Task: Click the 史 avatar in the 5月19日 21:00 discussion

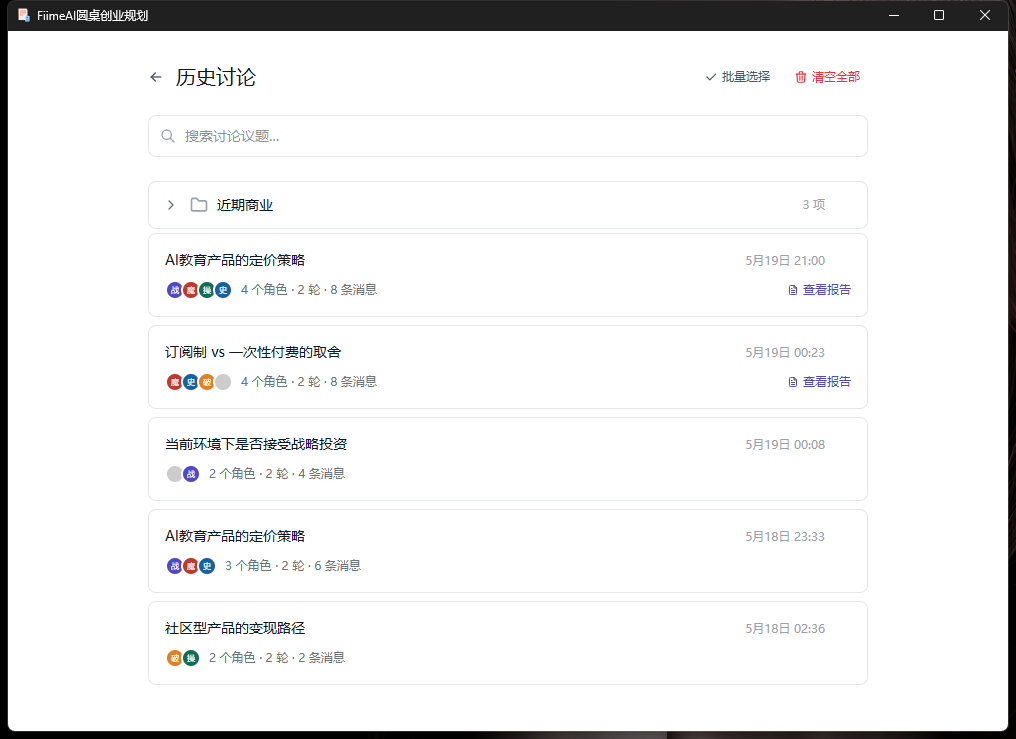Action: pyautogui.click(x=223, y=290)
